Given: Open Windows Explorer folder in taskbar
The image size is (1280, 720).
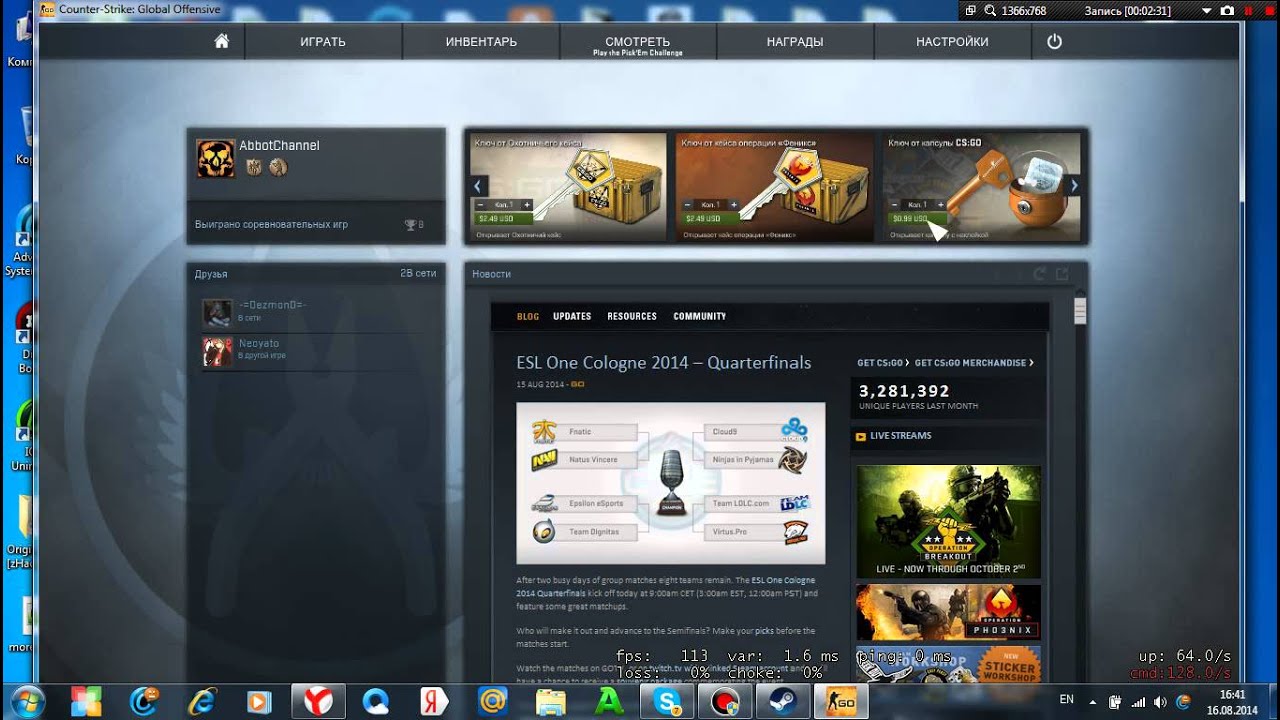Looking at the screenshot, I should tap(550, 702).
